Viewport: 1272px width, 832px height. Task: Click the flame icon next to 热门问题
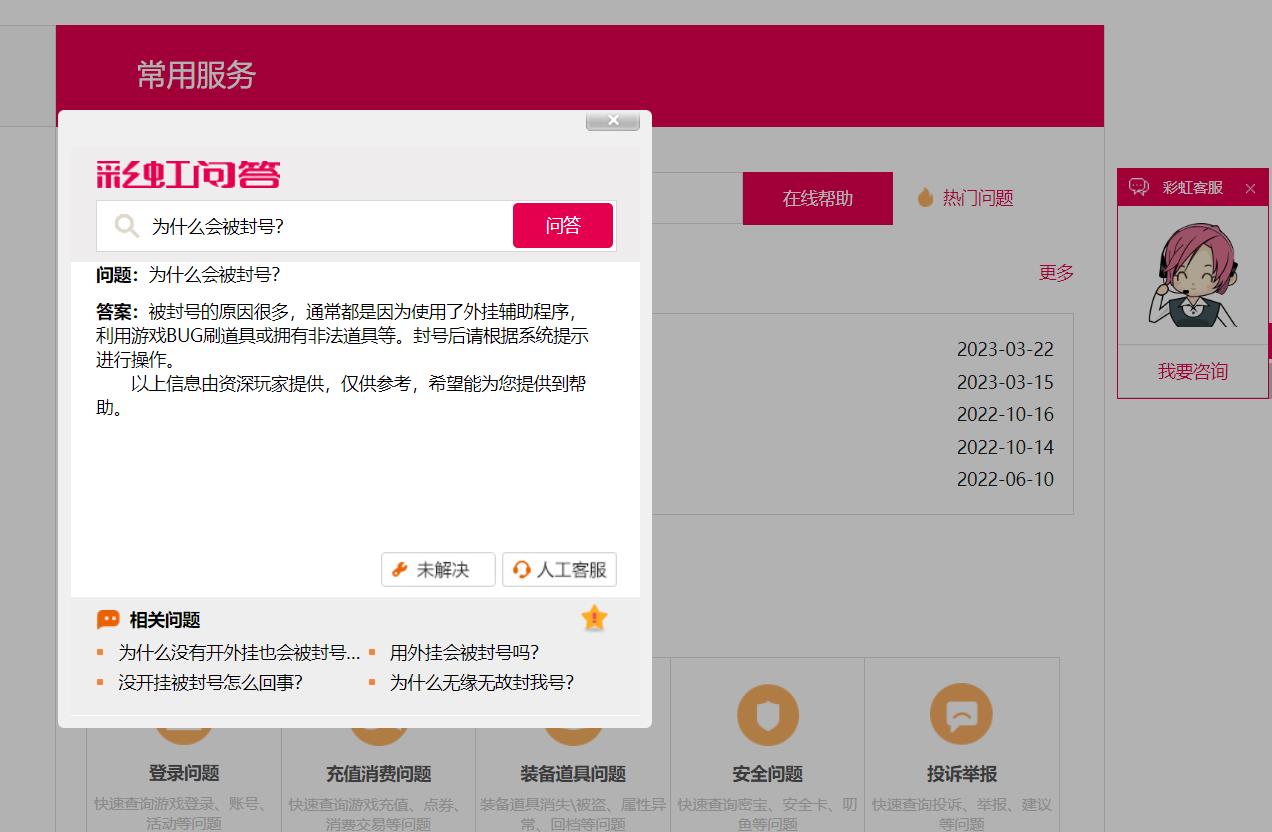(925, 198)
